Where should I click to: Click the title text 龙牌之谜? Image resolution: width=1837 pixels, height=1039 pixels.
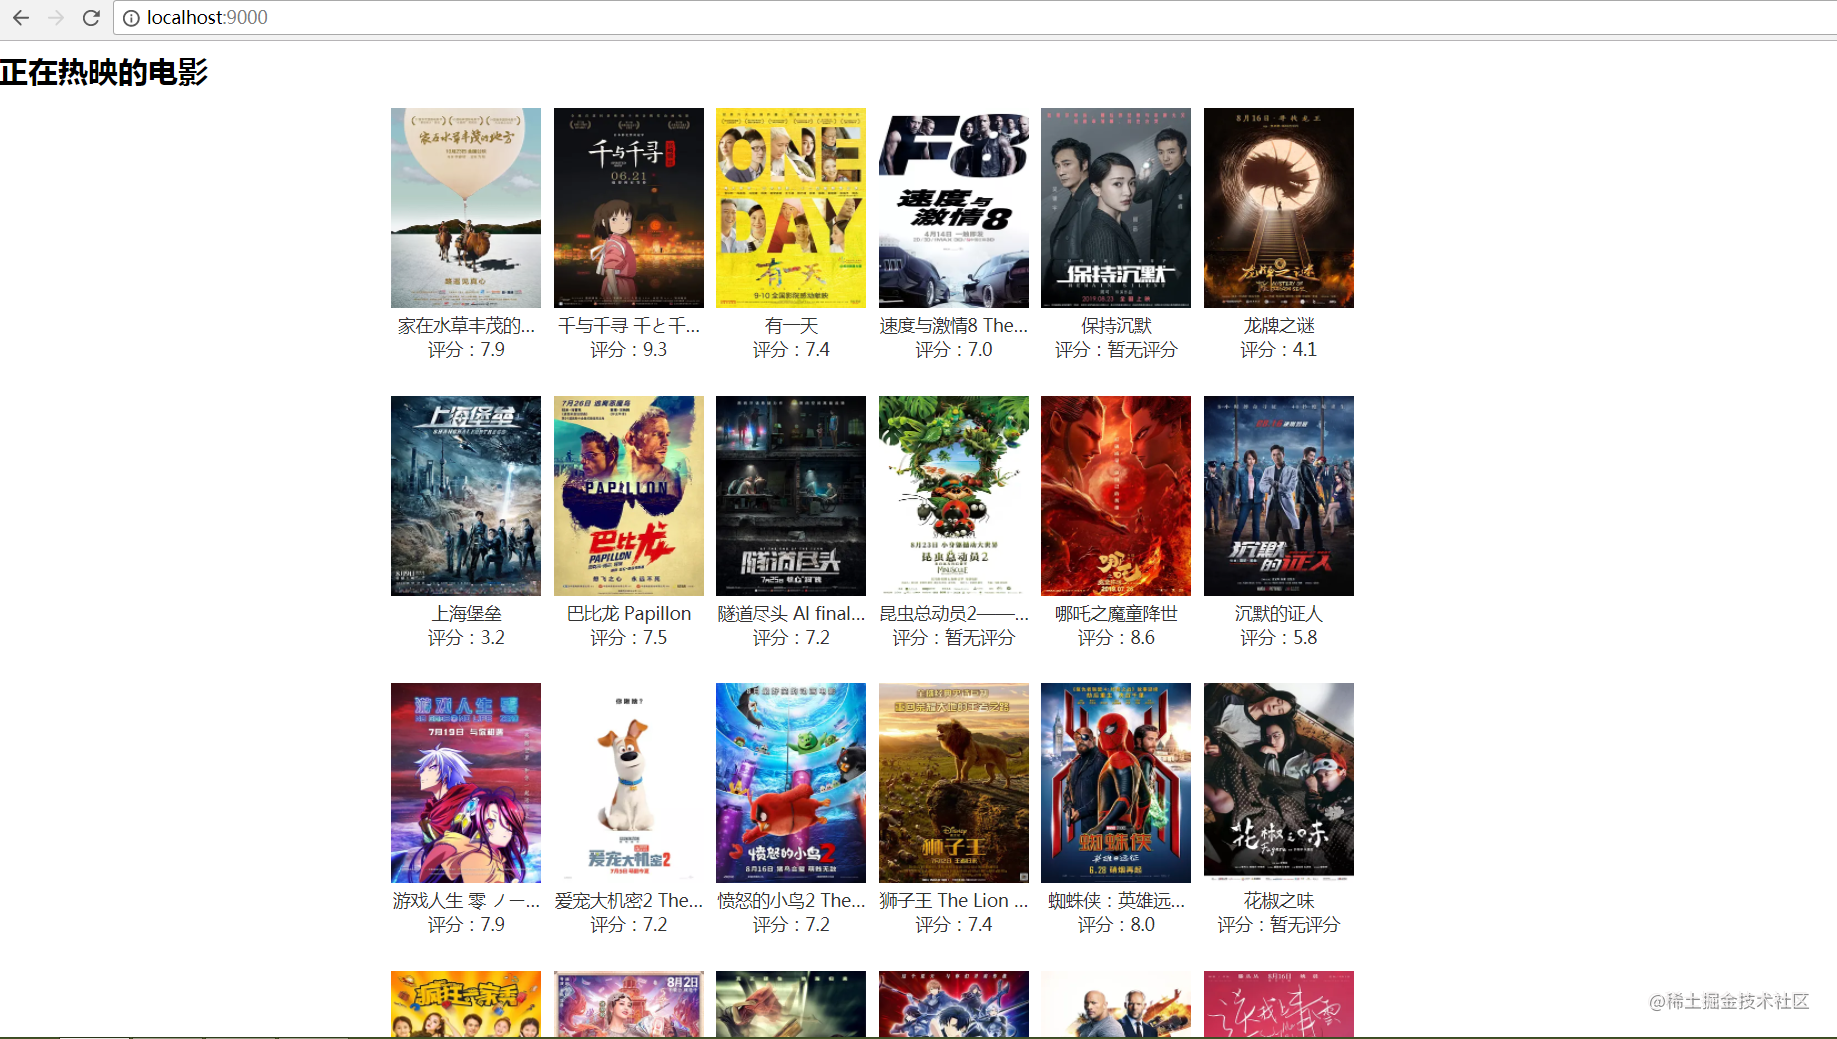tap(1279, 326)
